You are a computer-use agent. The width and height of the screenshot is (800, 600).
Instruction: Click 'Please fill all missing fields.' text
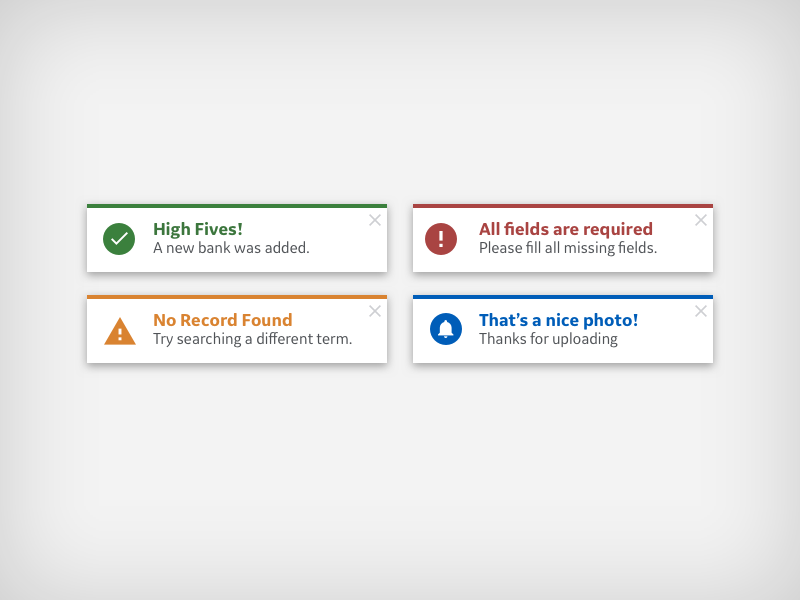[x=567, y=248]
